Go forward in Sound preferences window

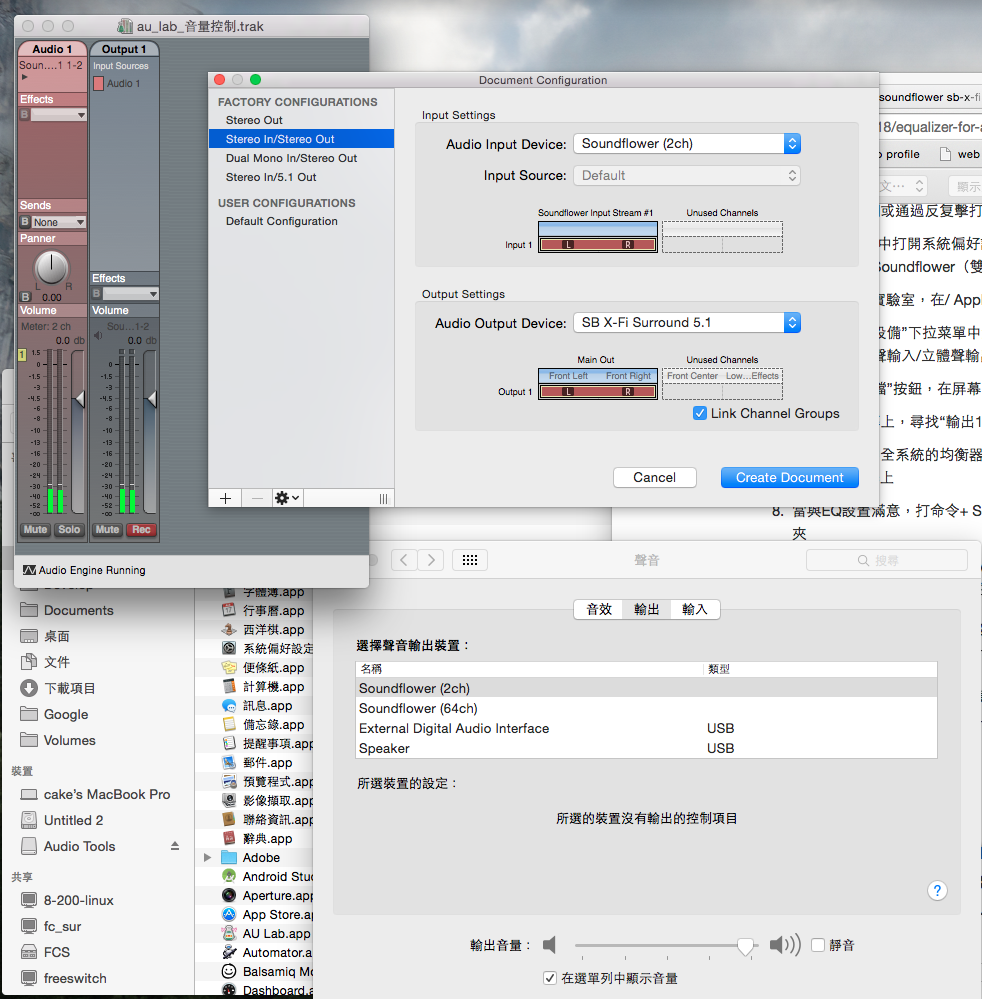pos(431,560)
